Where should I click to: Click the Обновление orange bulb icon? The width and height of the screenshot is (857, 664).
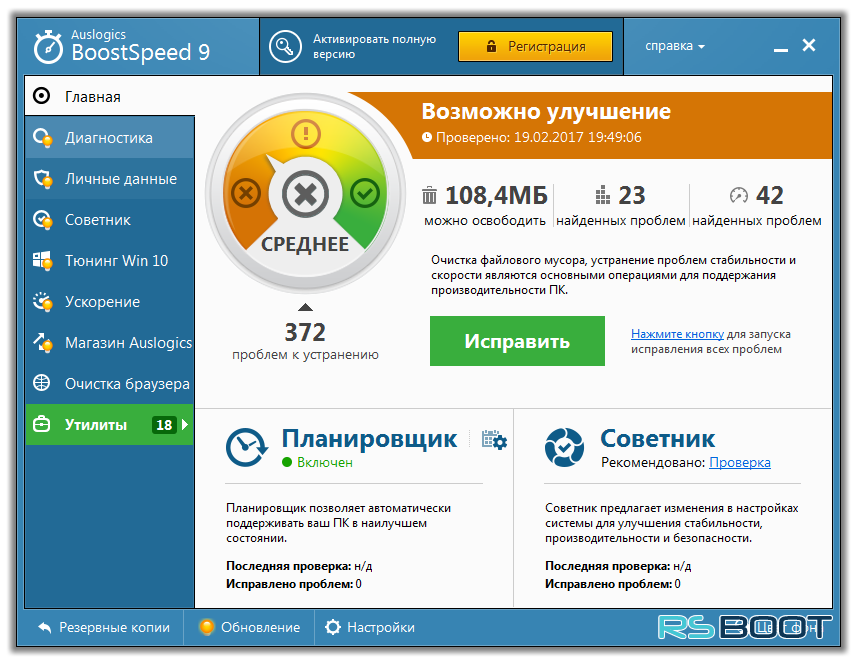(207, 627)
